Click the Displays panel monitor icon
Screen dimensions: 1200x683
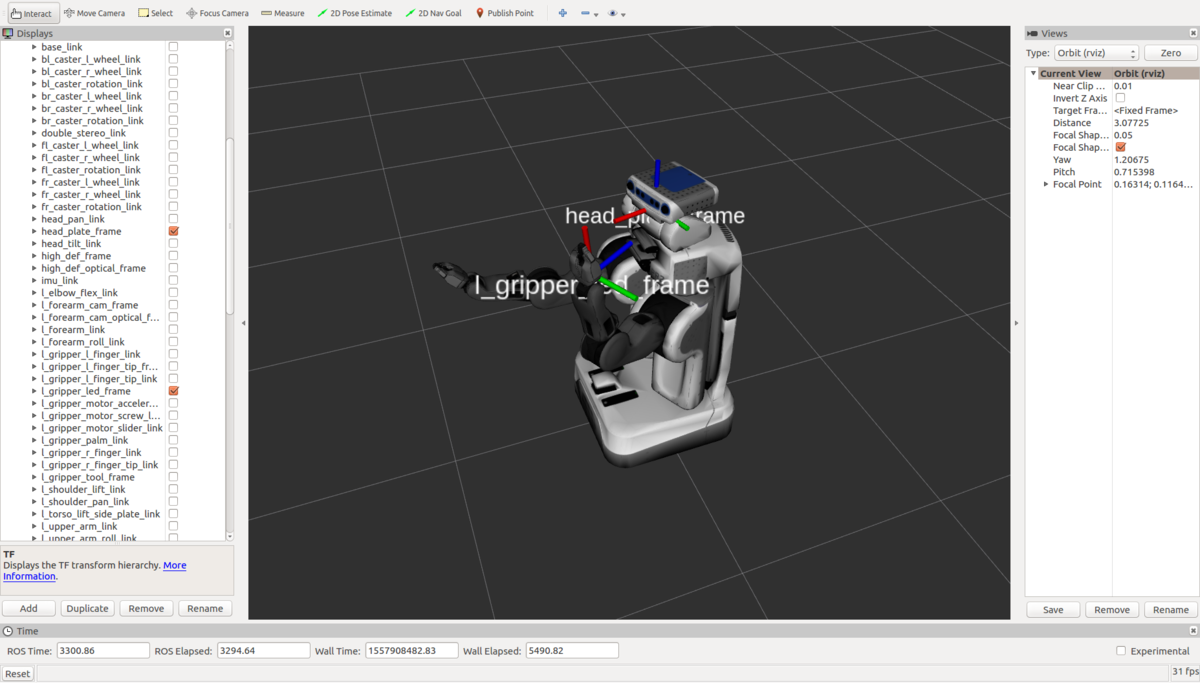(x=8, y=33)
